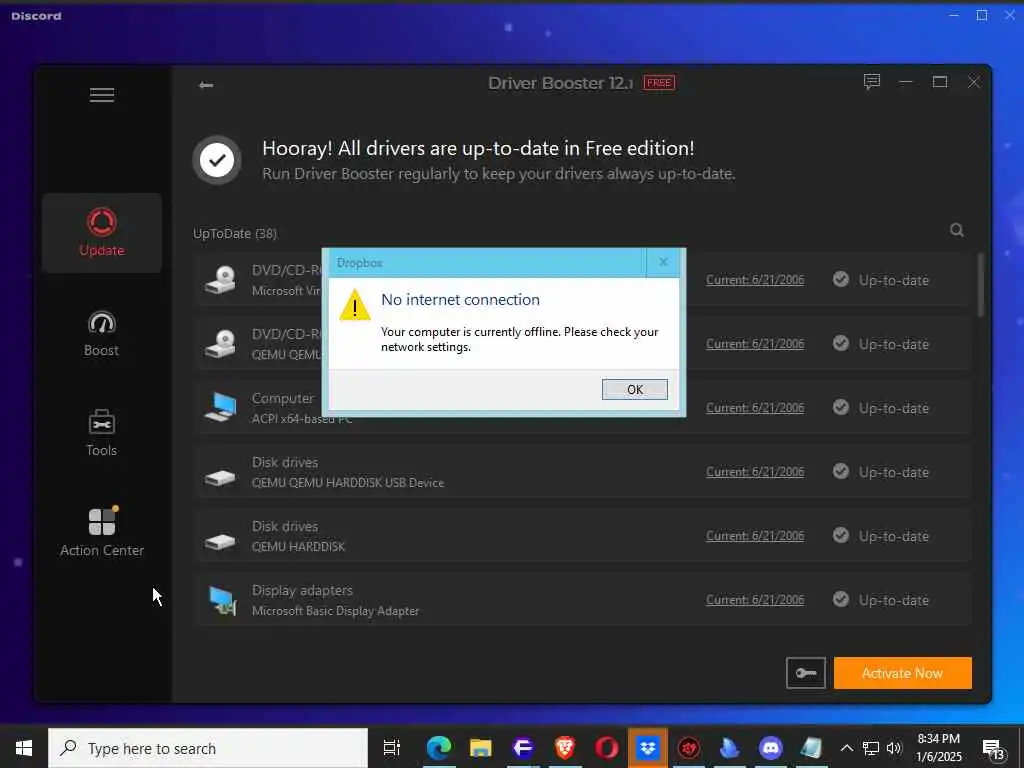
Task: Open Driver Booster taskbar icon
Action: (x=689, y=748)
